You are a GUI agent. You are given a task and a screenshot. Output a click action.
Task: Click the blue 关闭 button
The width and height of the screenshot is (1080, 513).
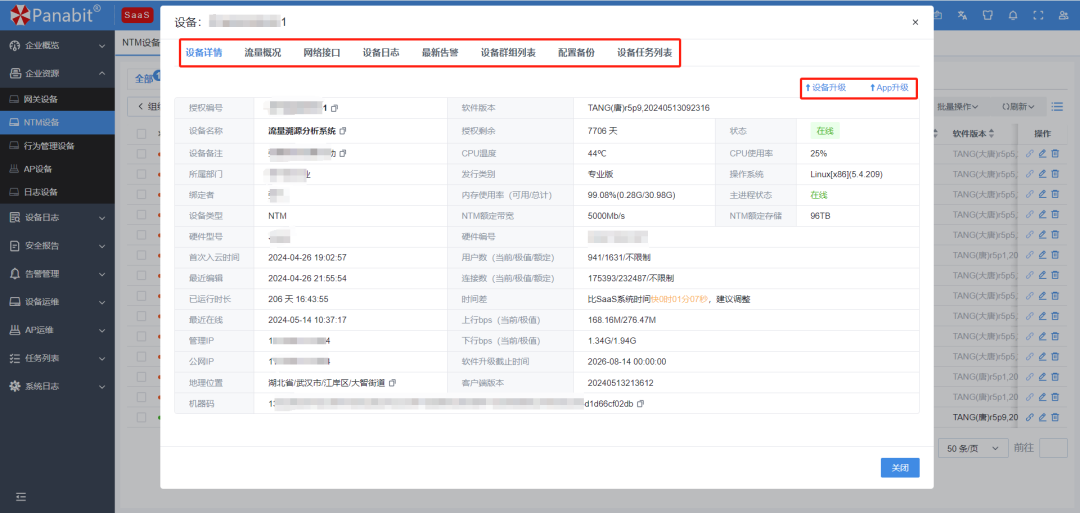pyautogui.click(x=900, y=468)
